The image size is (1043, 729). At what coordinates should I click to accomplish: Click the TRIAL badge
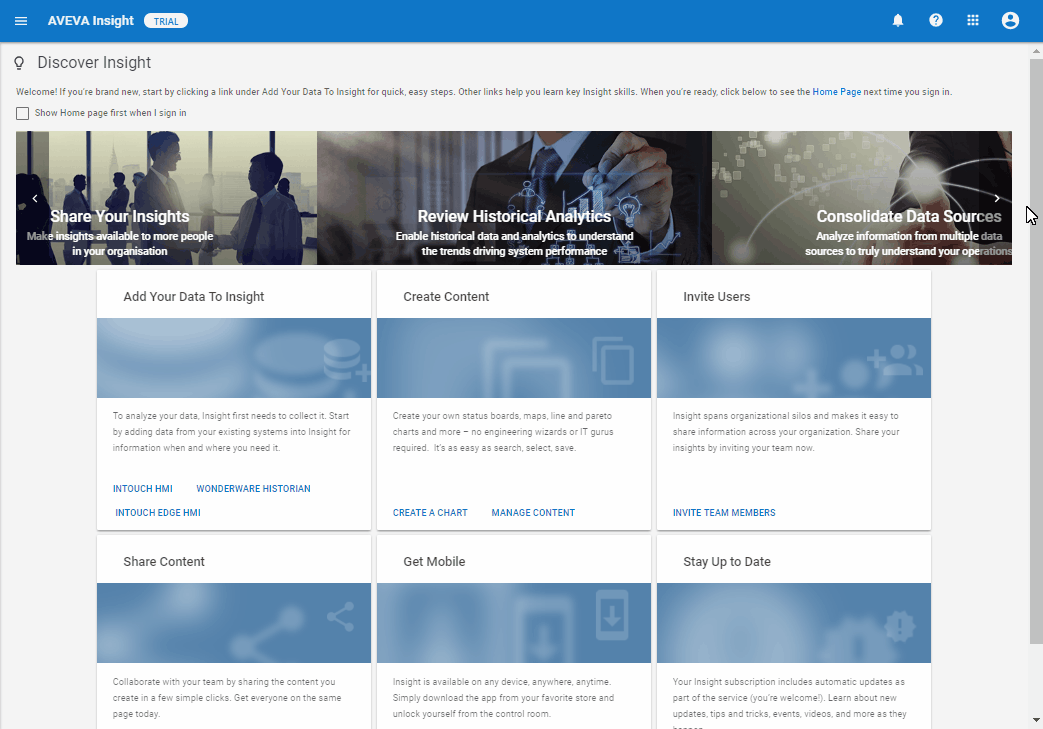point(166,21)
